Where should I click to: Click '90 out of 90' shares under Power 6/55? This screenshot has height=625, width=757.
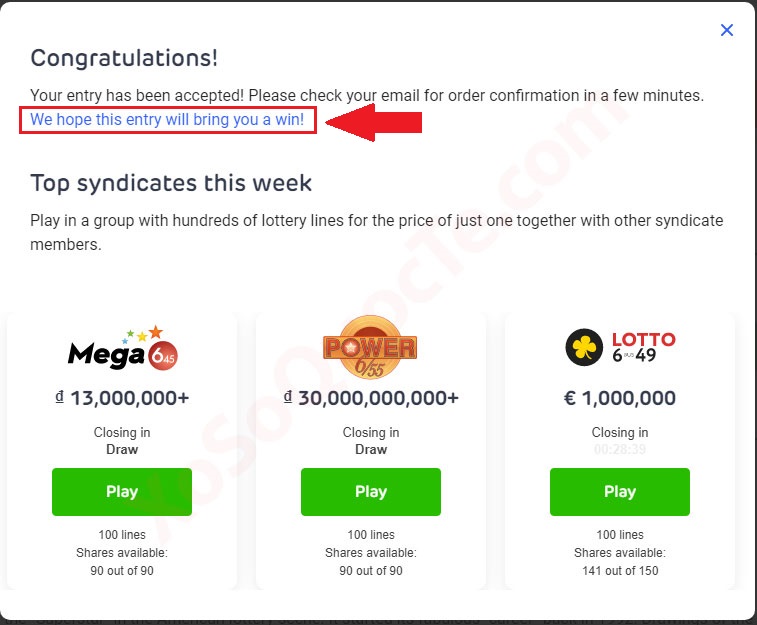[x=371, y=571]
